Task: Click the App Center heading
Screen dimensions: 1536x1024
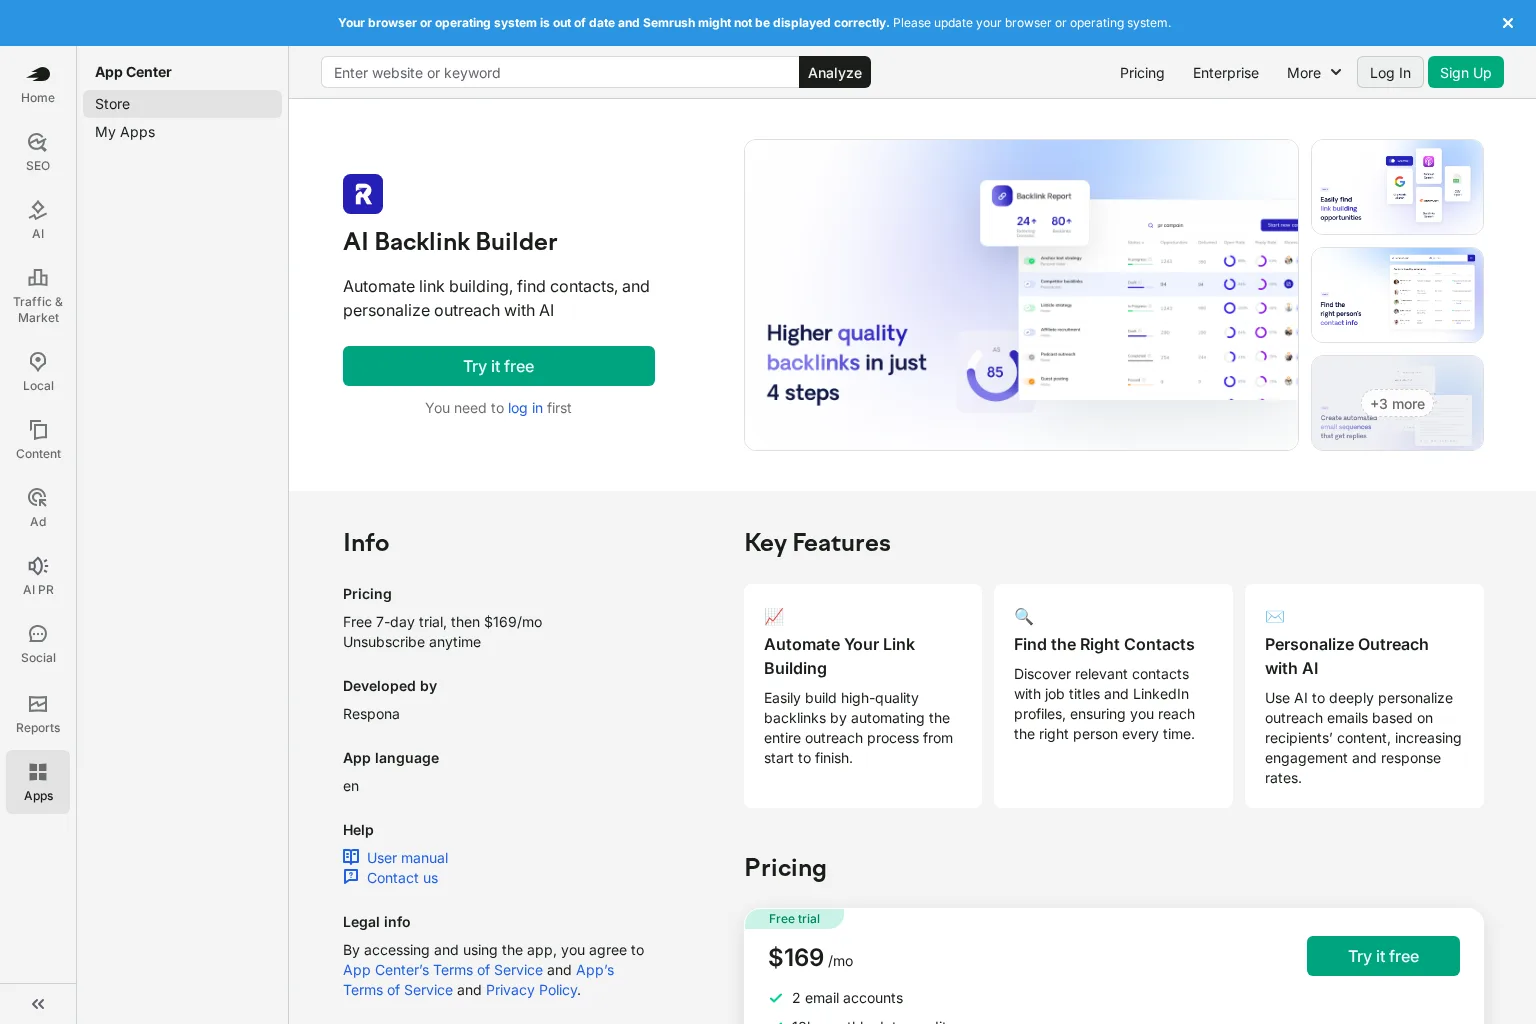Action: point(133,72)
